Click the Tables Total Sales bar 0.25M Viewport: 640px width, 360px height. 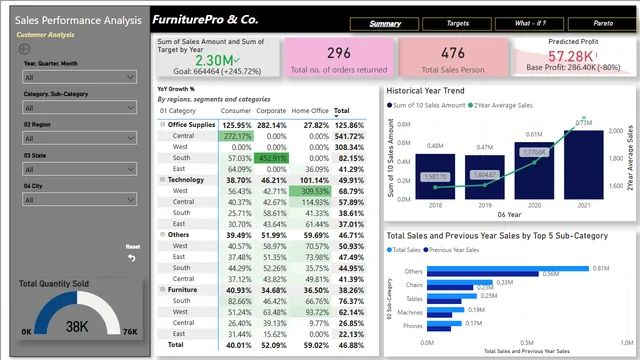[x=452, y=296]
